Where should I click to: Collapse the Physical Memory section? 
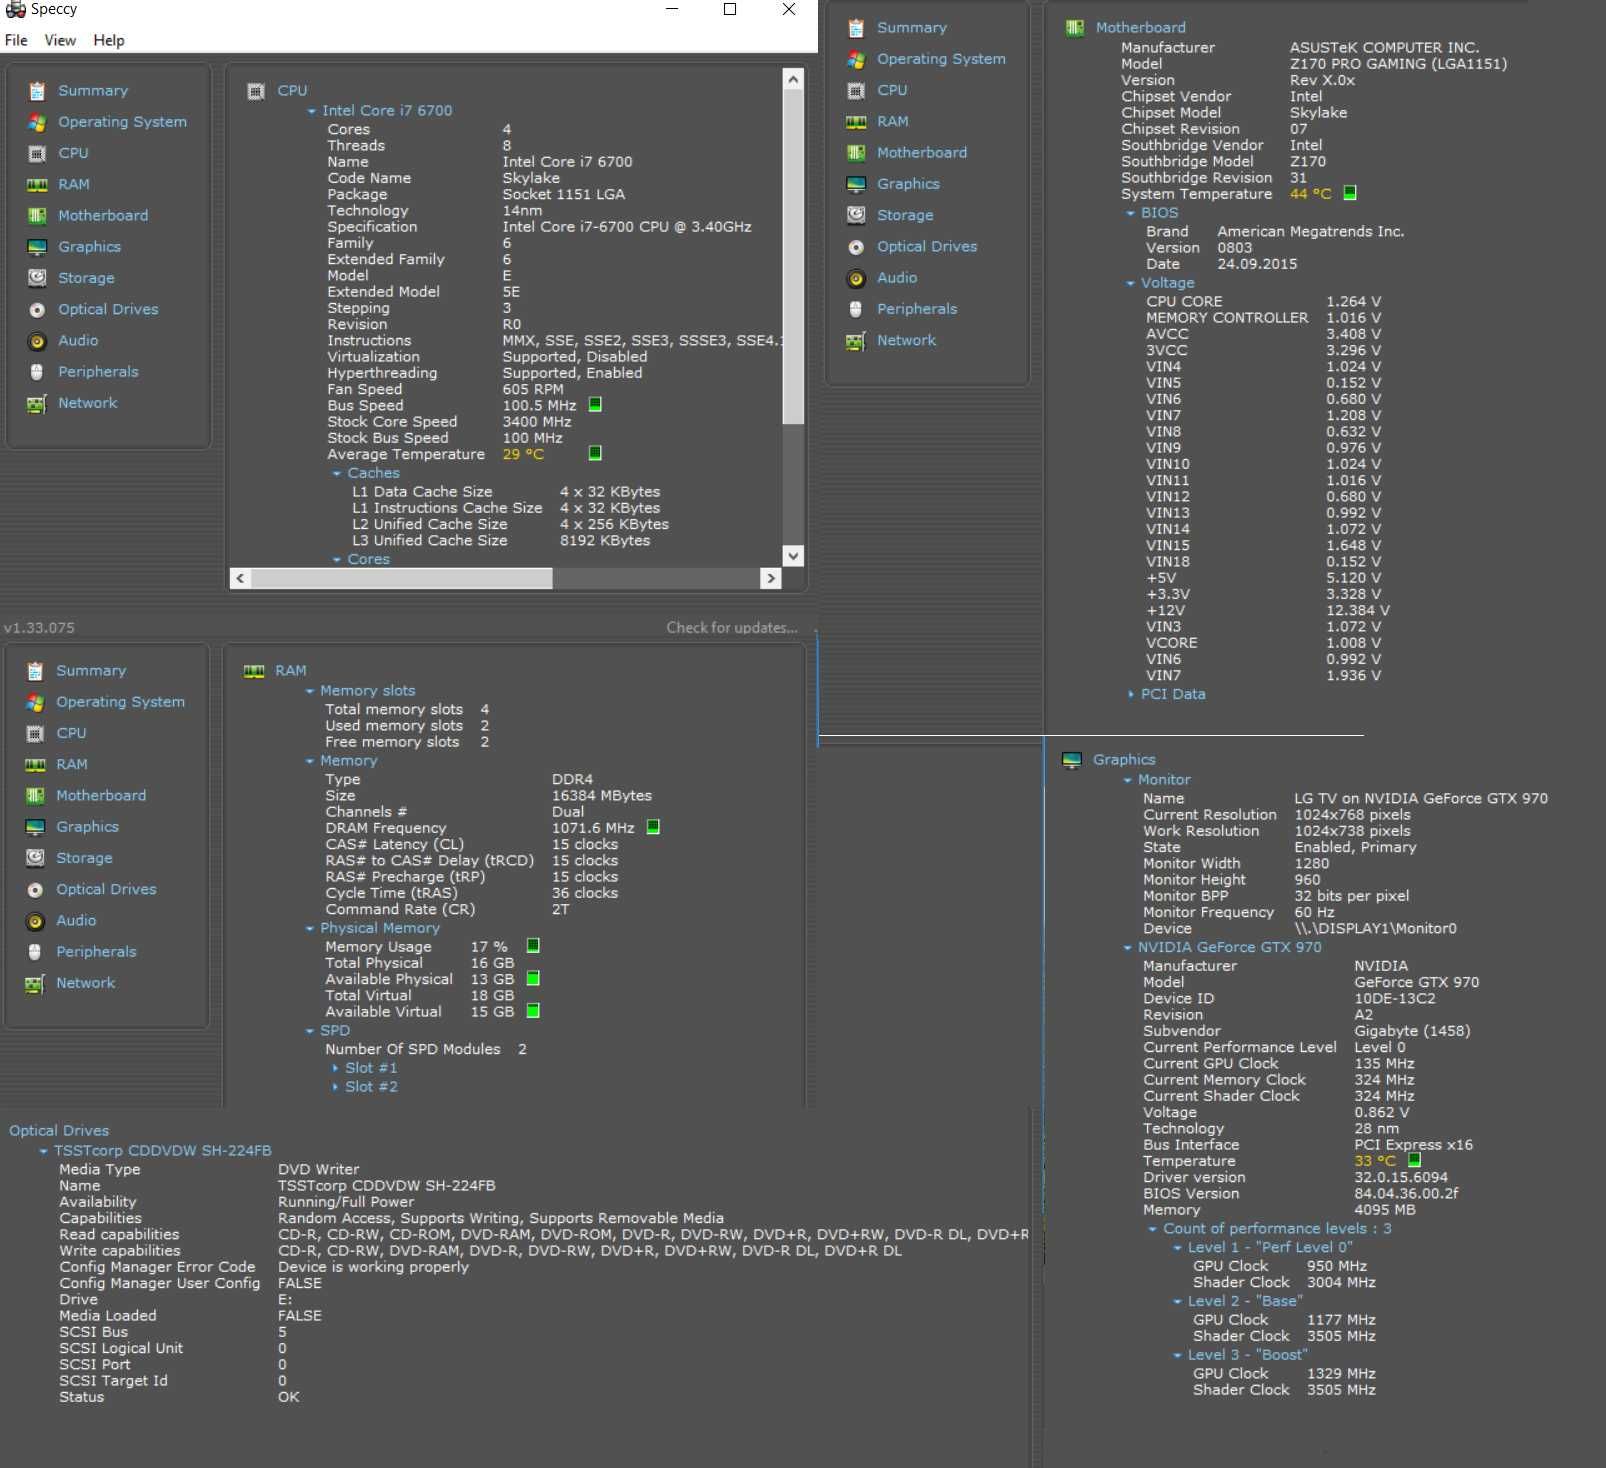click(x=310, y=928)
